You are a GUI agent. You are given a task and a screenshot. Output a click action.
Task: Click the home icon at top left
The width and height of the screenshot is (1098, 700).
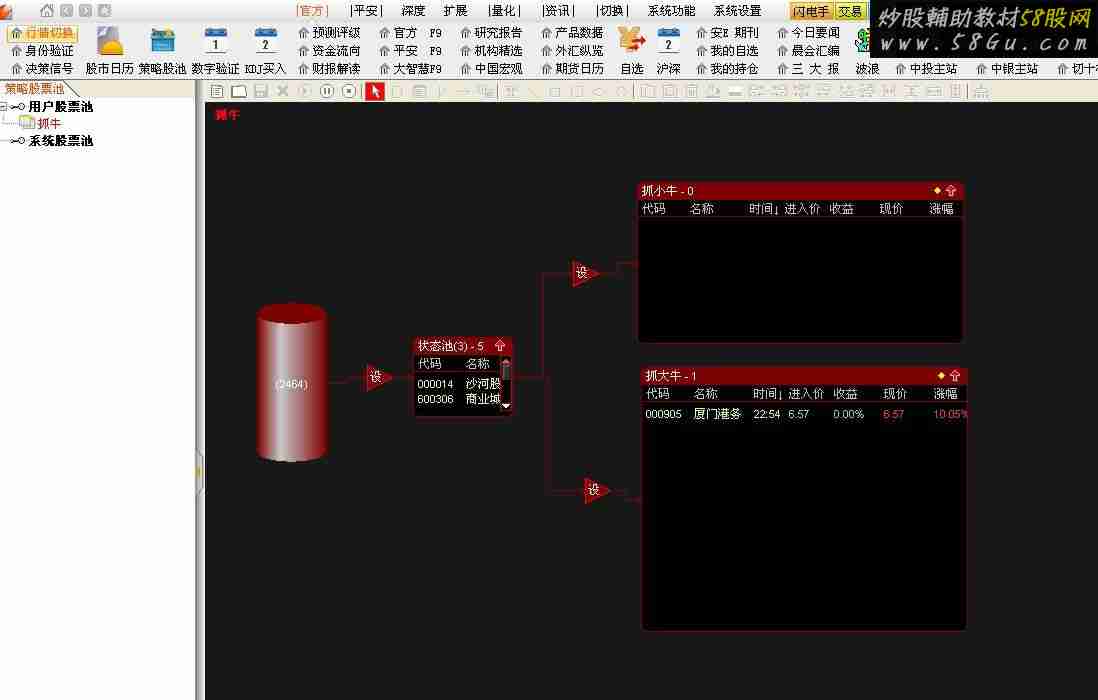pyautogui.click(x=47, y=11)
